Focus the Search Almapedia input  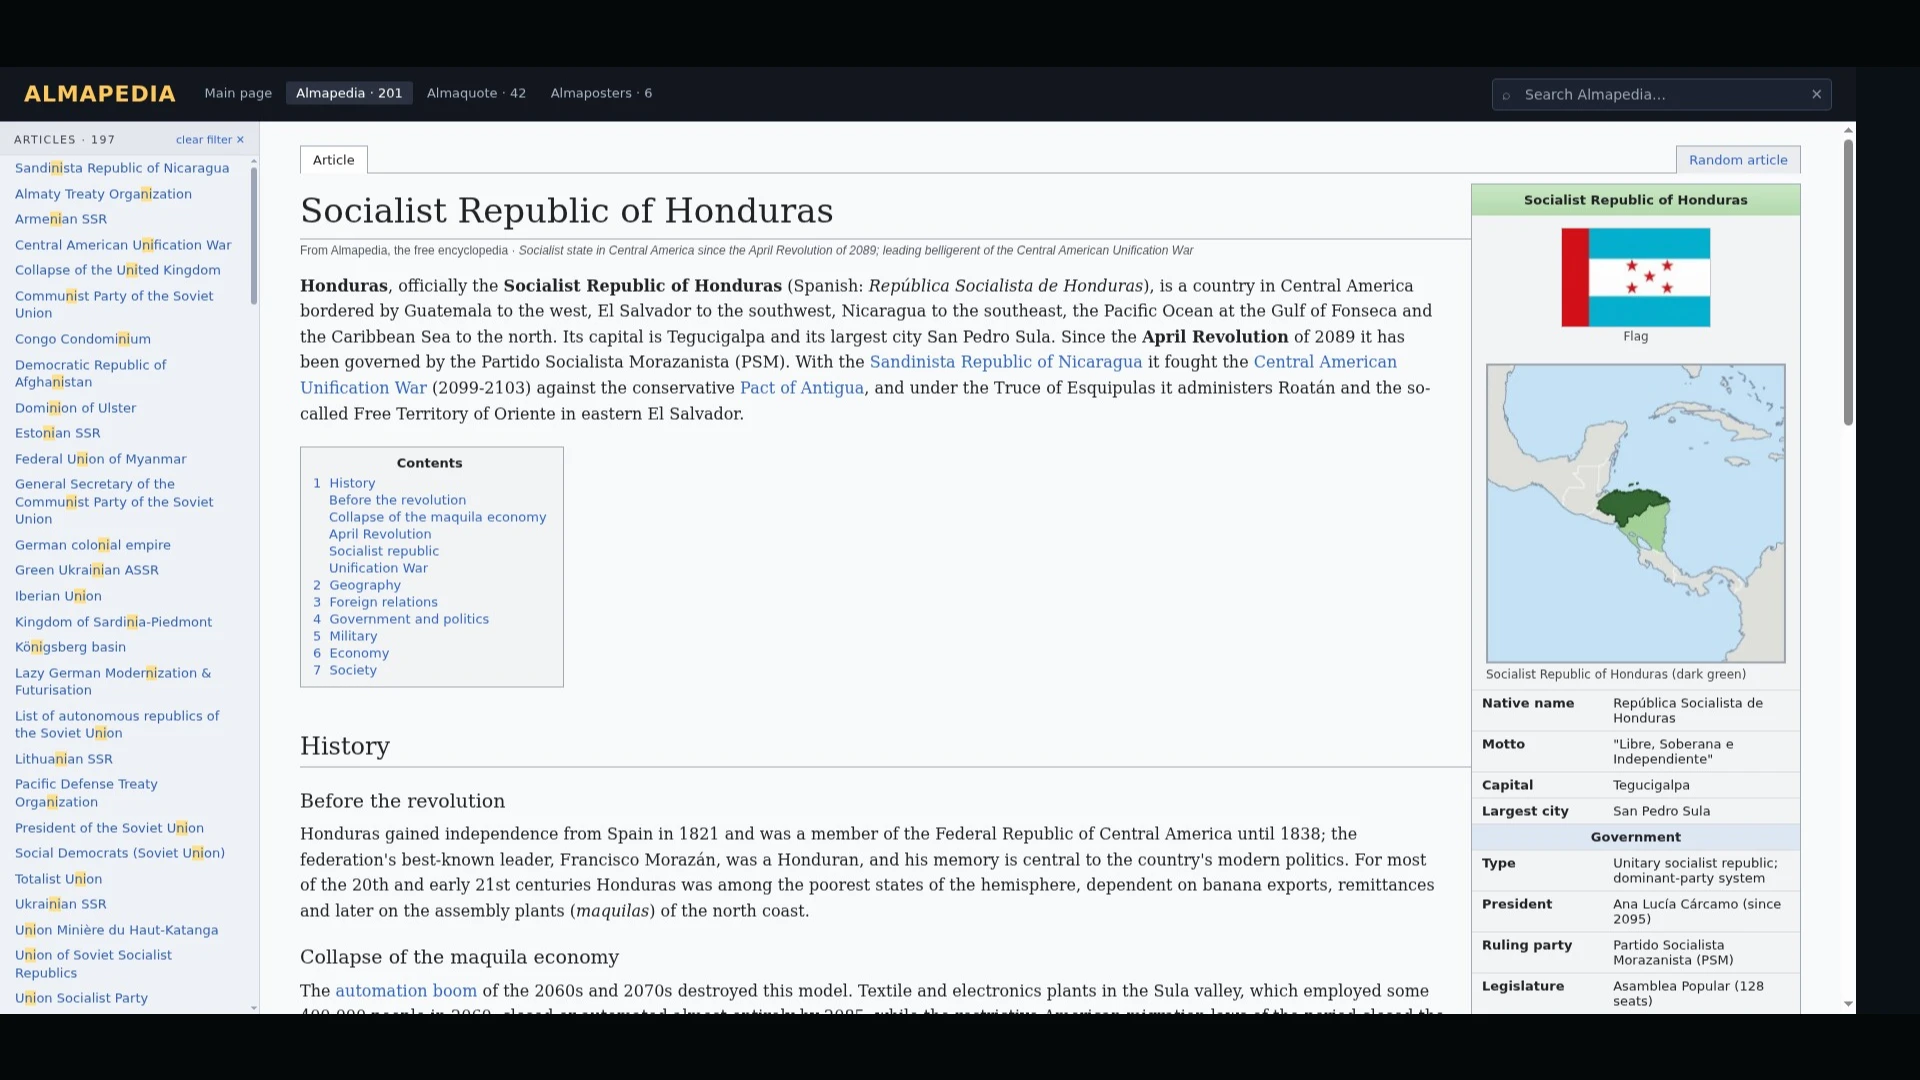(1661, 94)
